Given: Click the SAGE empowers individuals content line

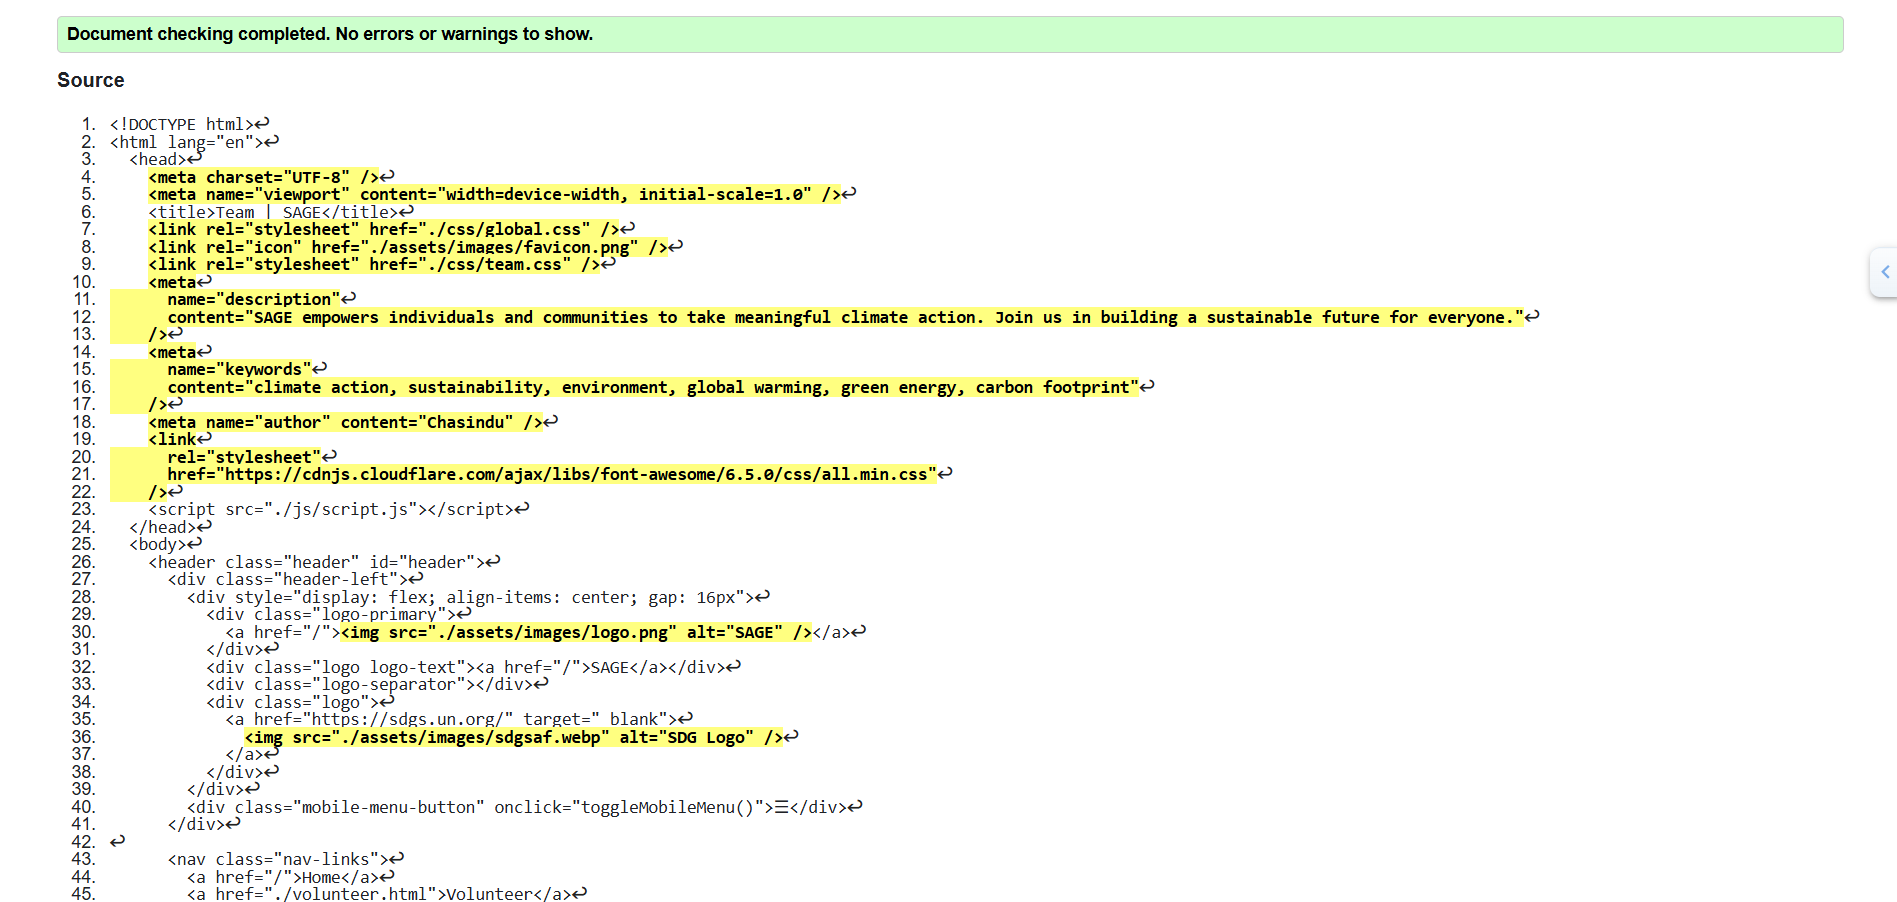Looking at the screenshot, I should [853, 317].
